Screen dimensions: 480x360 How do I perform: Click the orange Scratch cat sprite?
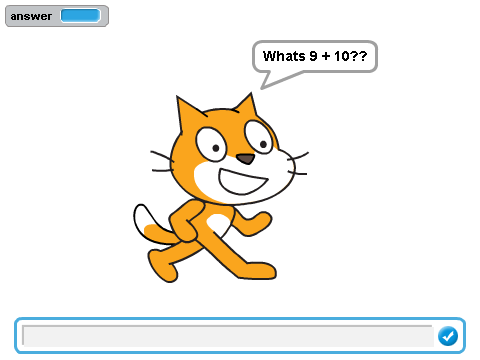coord(221,188)
